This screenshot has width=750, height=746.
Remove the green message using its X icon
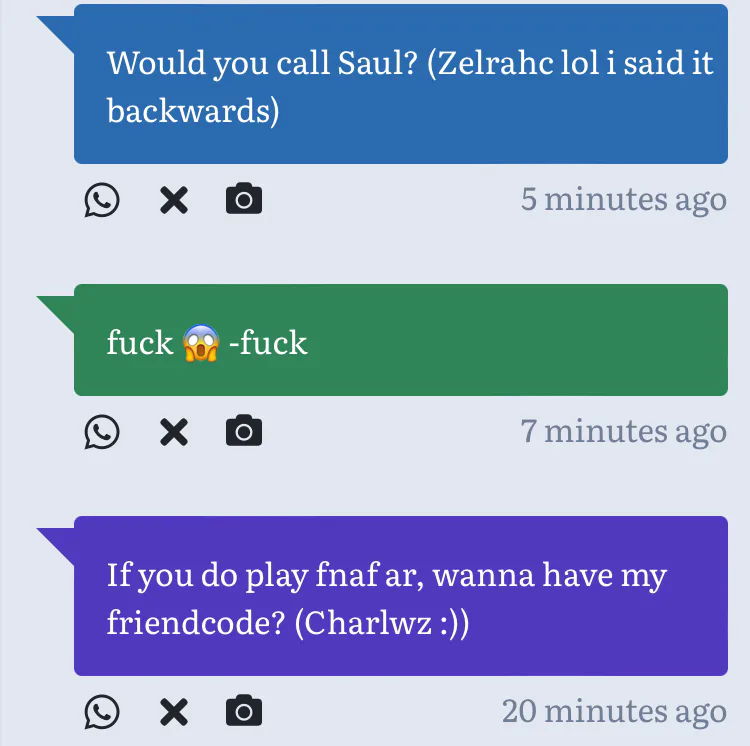click(174, 432)
